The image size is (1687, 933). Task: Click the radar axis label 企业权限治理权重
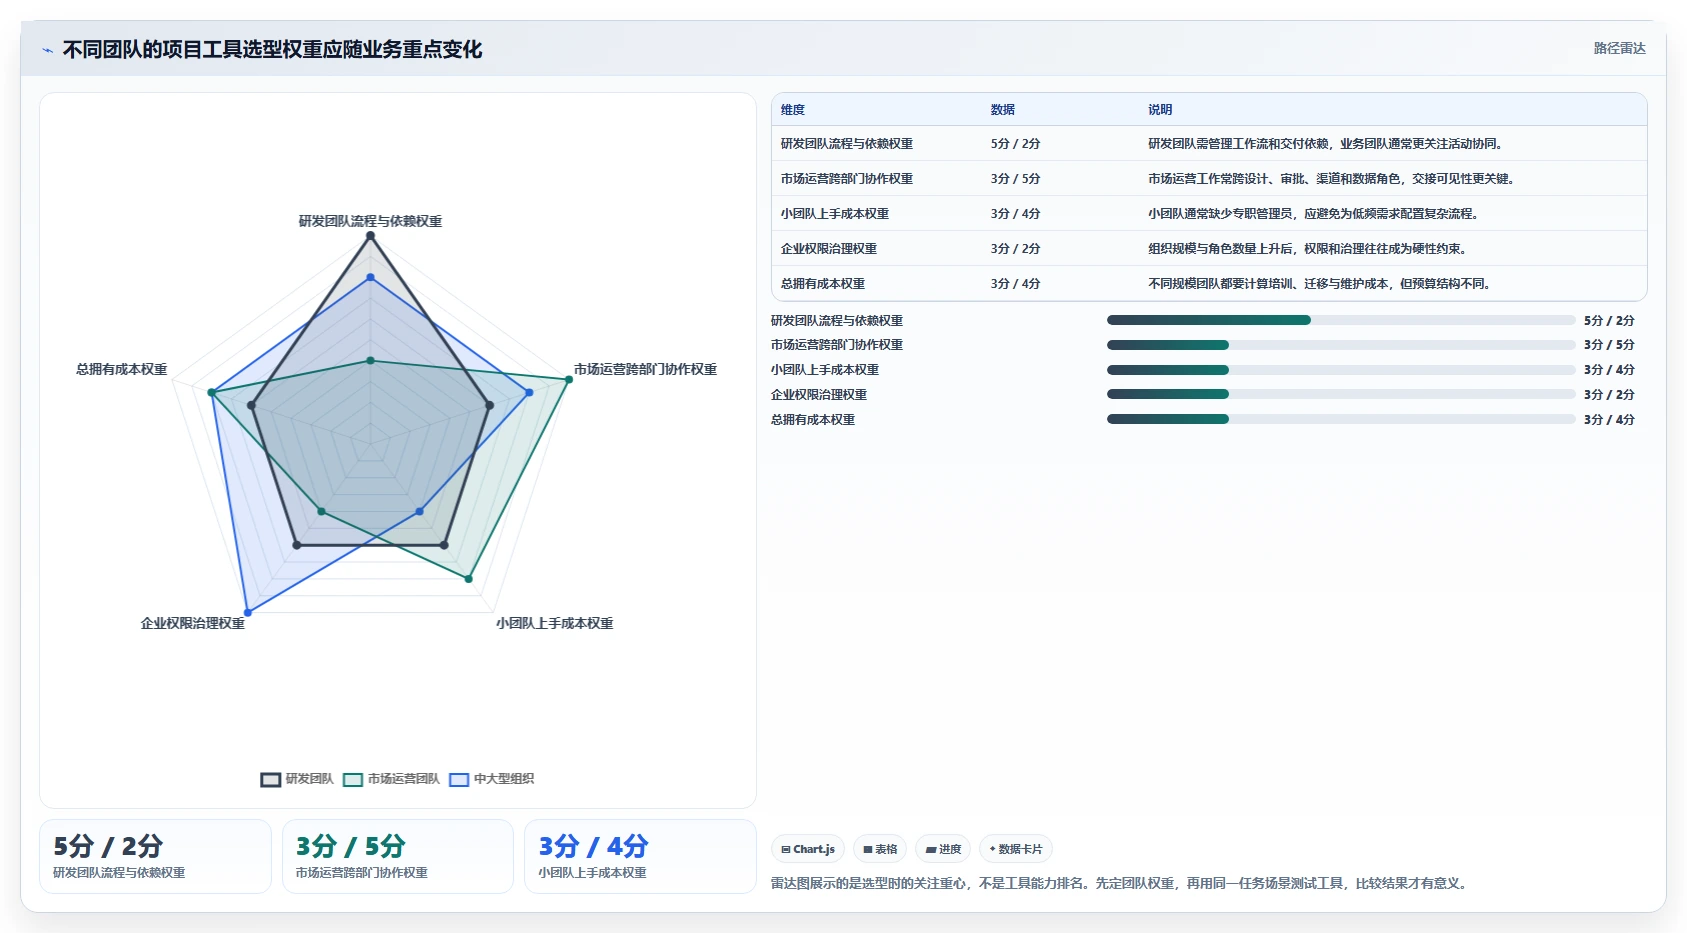coord(193,623)
